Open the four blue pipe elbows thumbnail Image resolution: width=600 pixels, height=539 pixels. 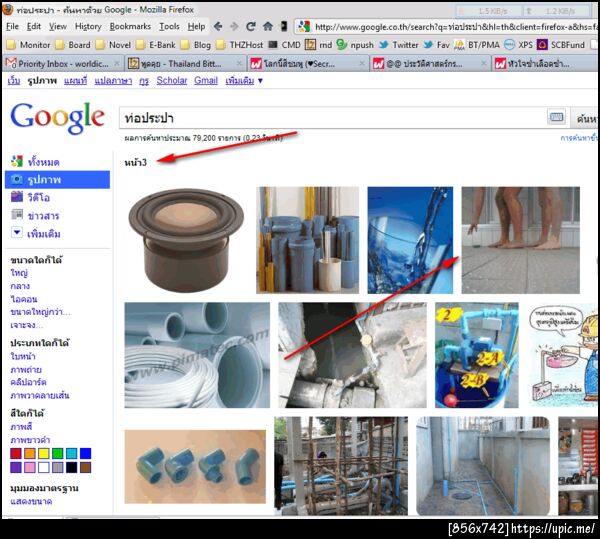coord(195,466)
